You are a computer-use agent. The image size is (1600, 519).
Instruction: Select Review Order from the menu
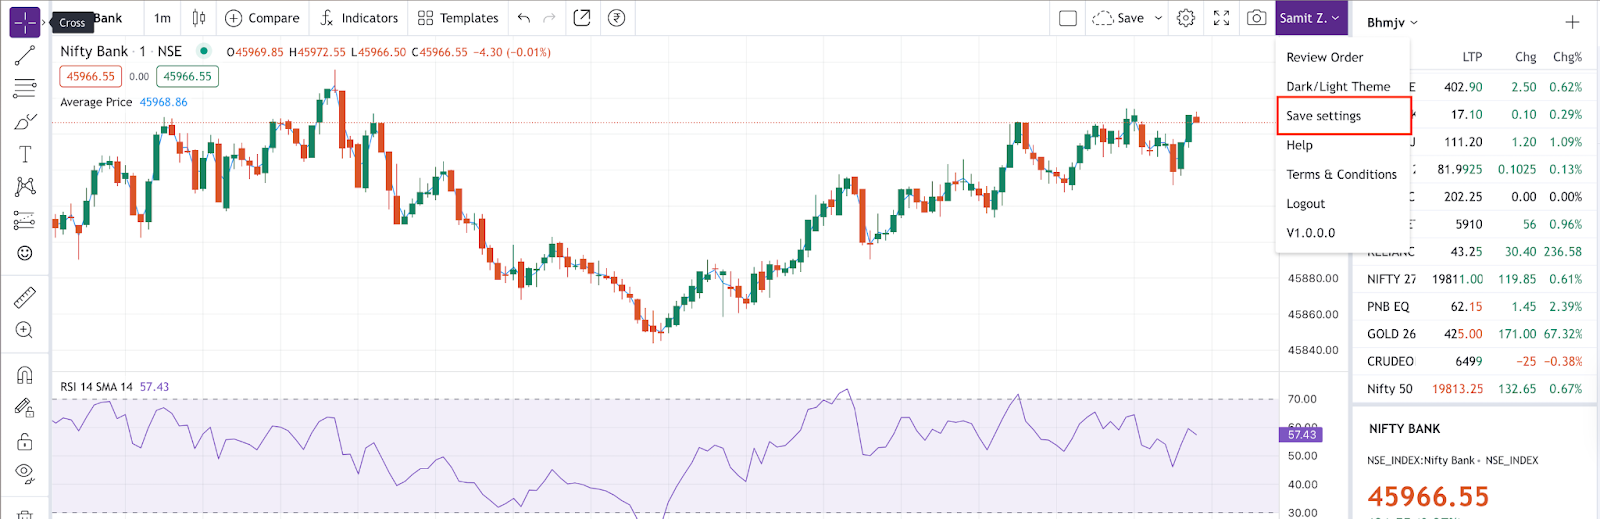pos(1325,58)
